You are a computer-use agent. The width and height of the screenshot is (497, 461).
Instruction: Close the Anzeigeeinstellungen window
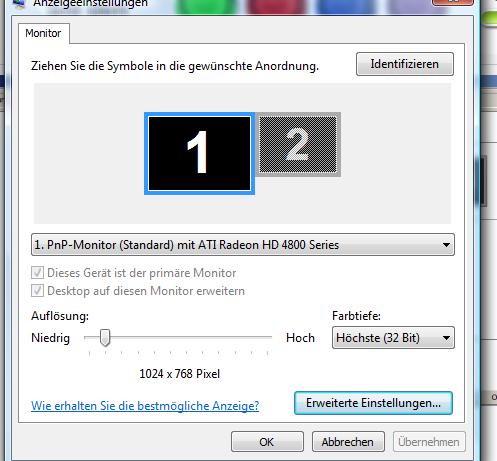[453, 2]
